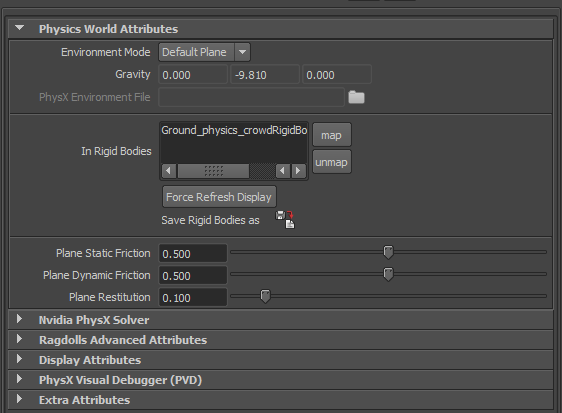Click the Gravity Y field showing -9.810

click(x=265, y=75)
